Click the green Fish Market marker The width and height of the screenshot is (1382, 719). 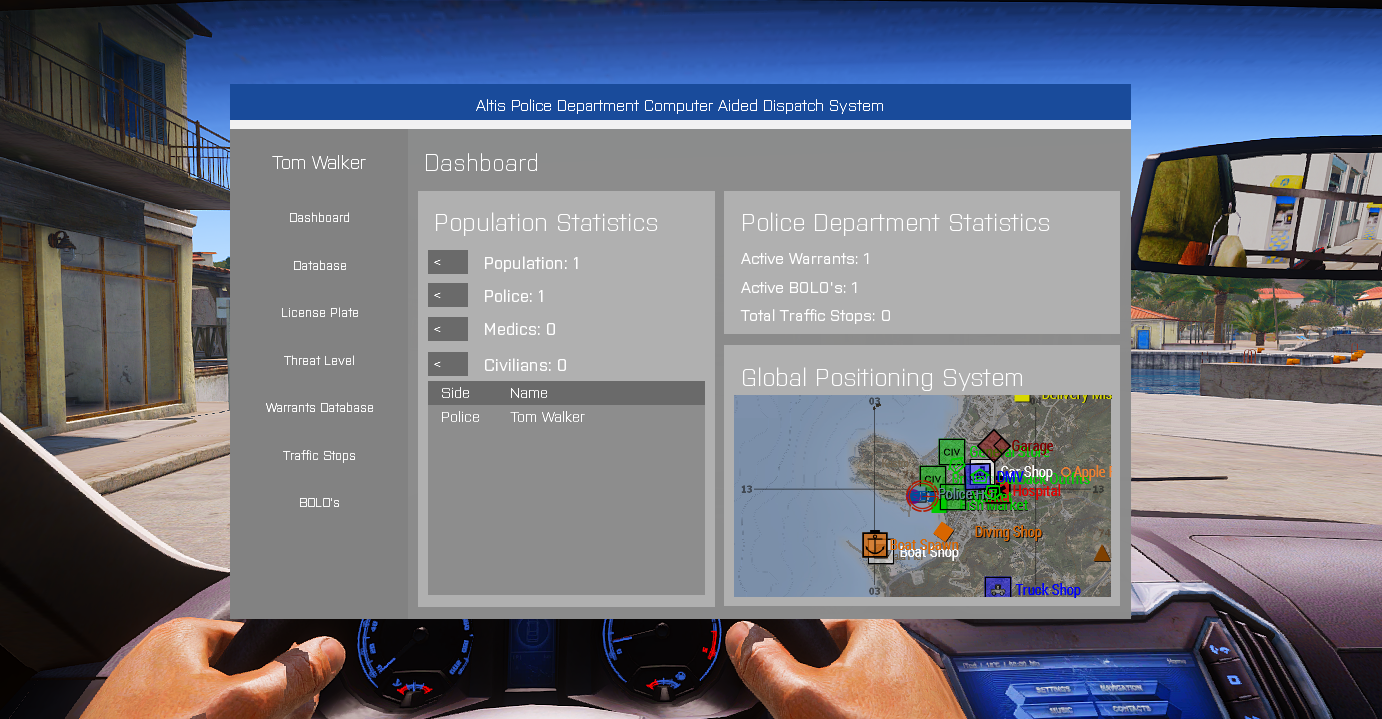pyautogui.click(x=991, y=490)
